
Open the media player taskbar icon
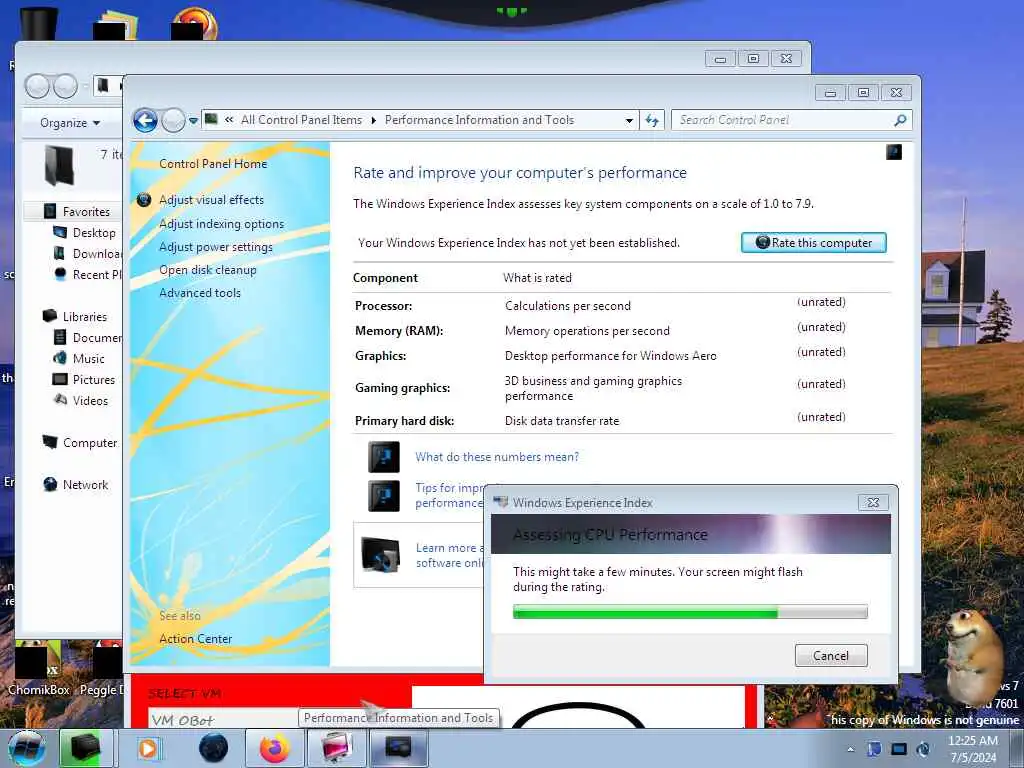149,748
